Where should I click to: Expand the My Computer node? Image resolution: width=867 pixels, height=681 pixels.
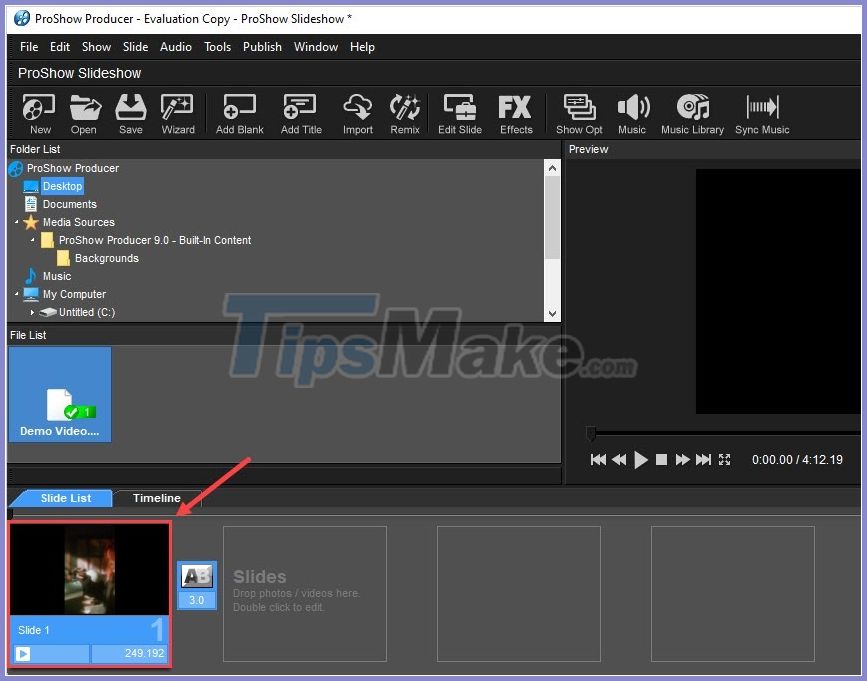(x=17, y=294)
